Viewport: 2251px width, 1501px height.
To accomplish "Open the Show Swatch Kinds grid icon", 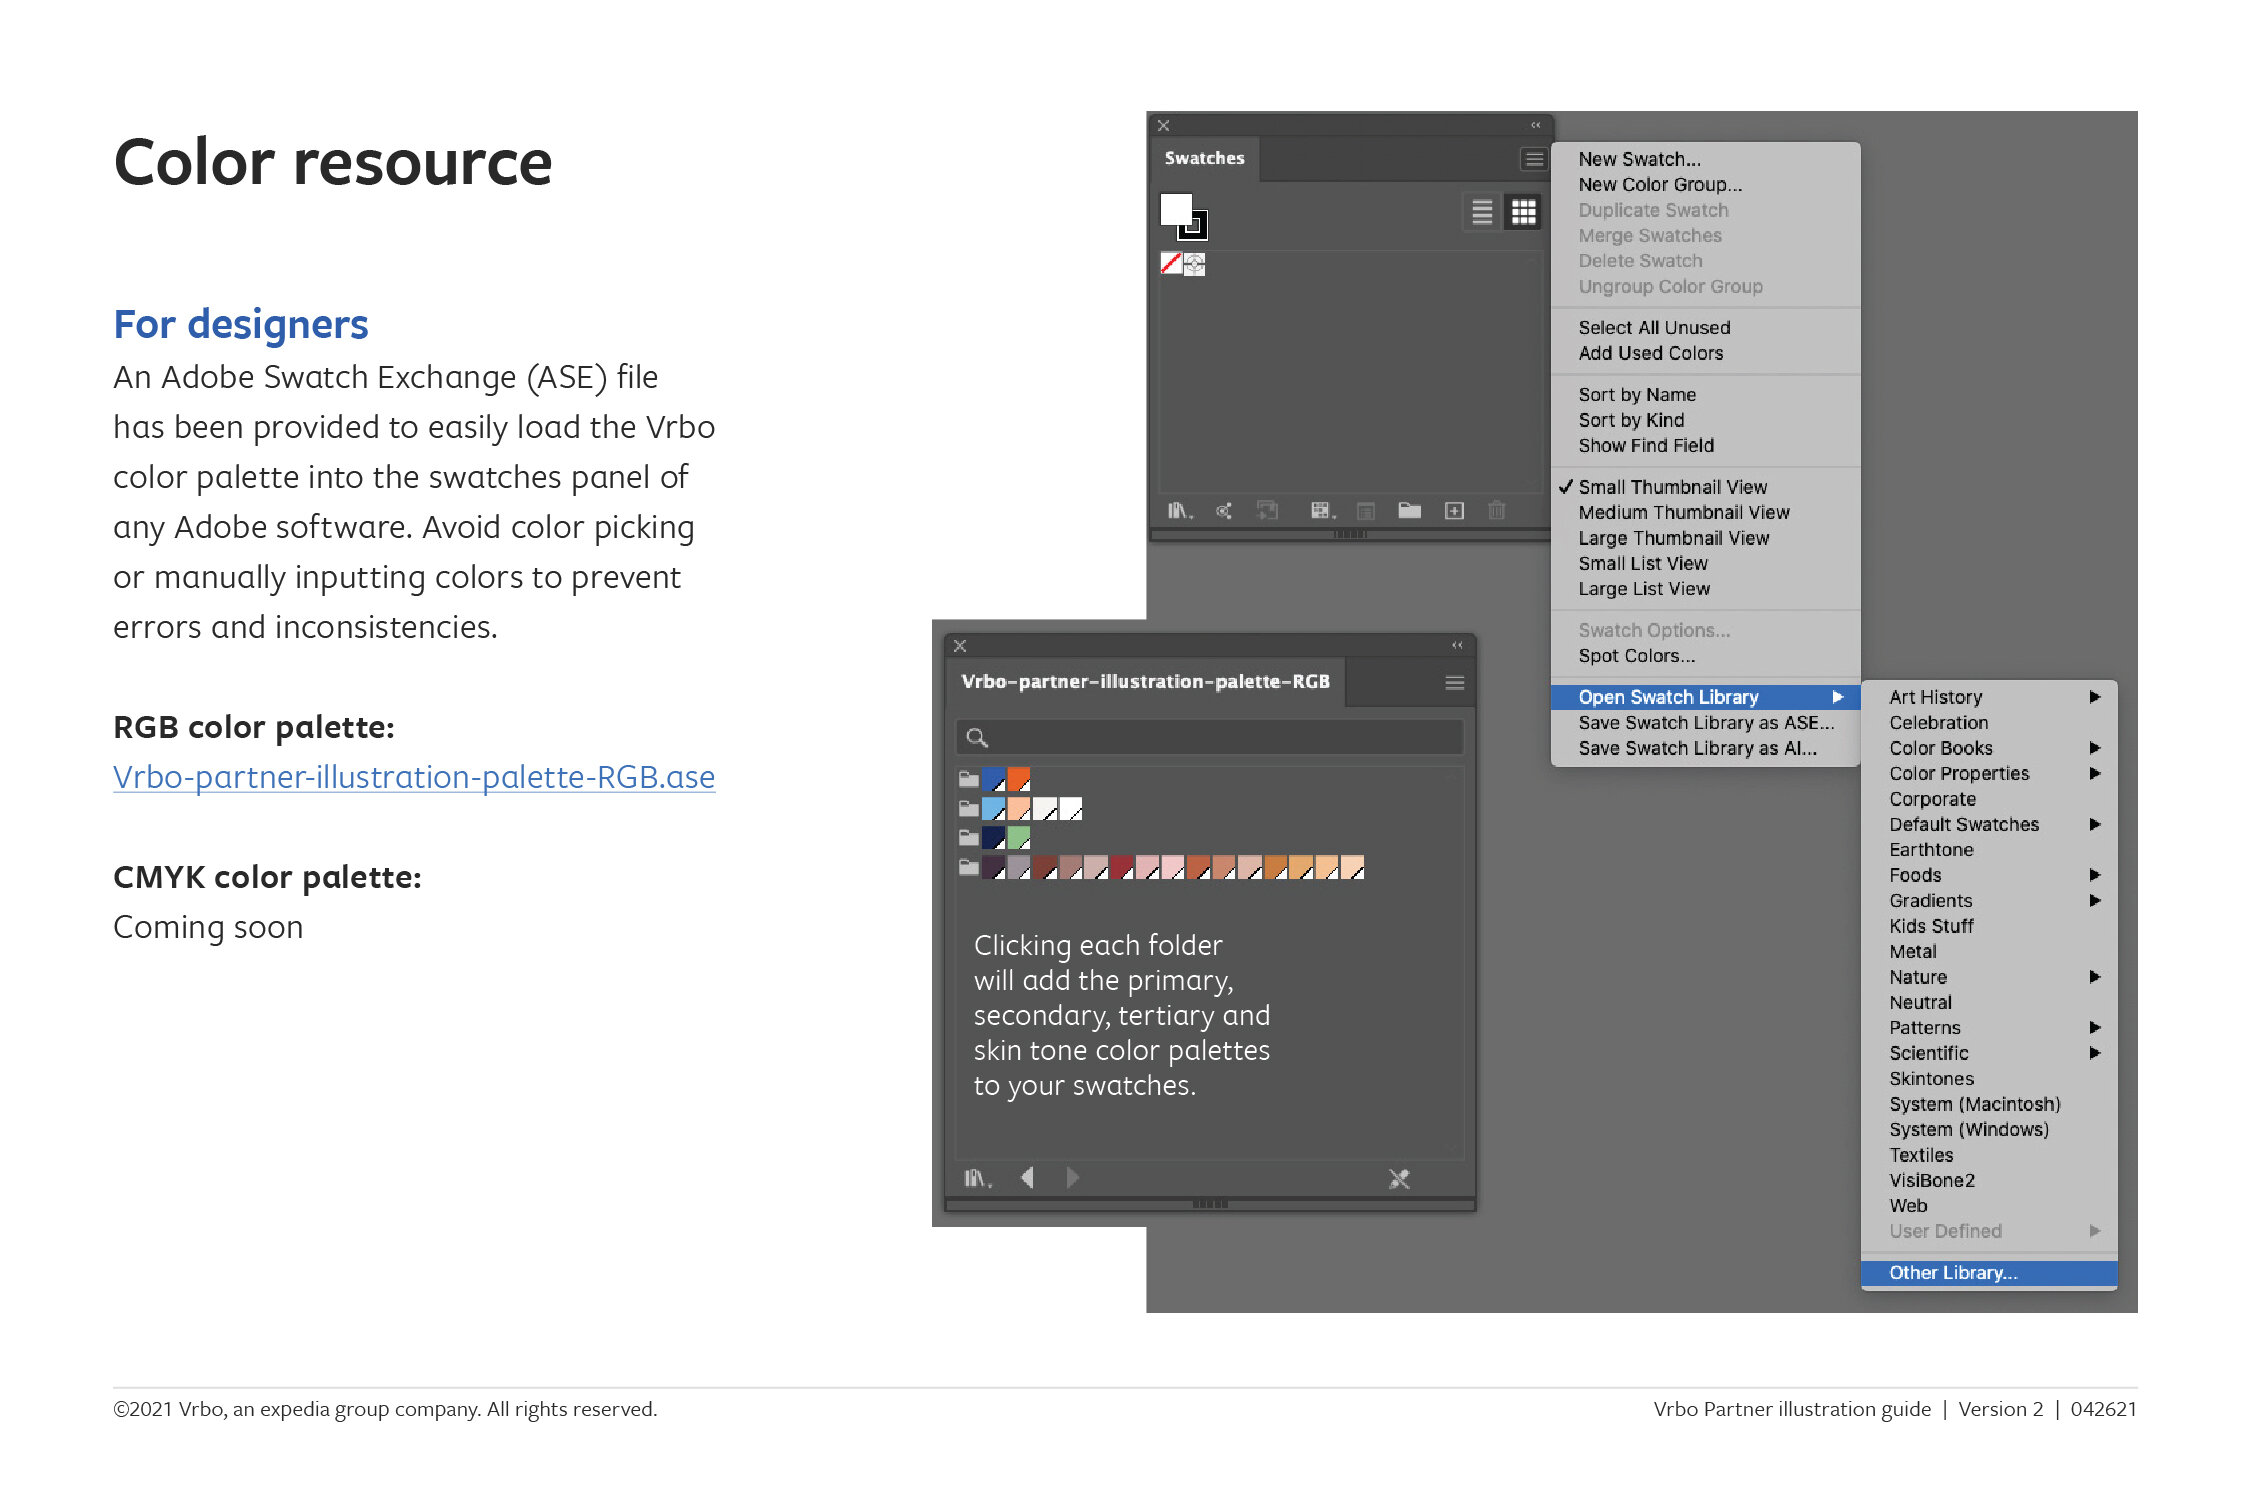I will tap(1323, 511).
